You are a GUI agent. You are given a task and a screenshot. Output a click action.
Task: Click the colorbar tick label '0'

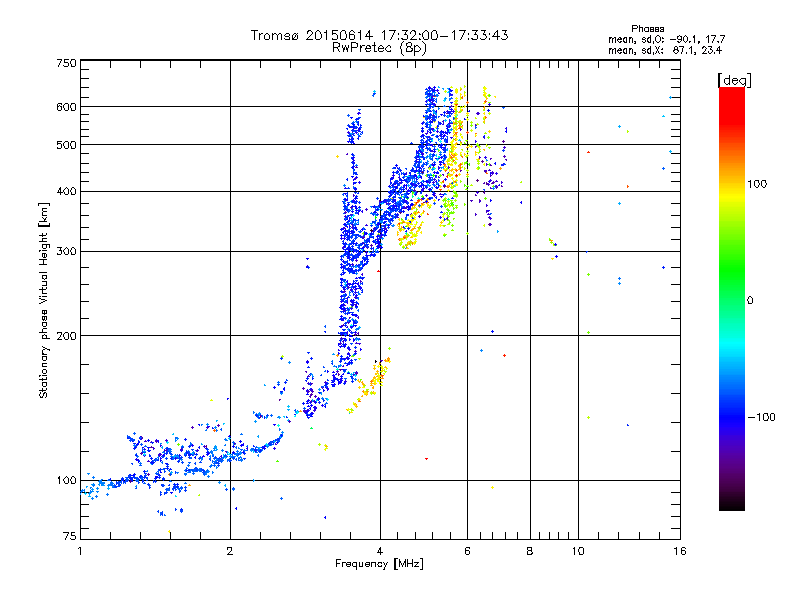click(x=749, y=301)
